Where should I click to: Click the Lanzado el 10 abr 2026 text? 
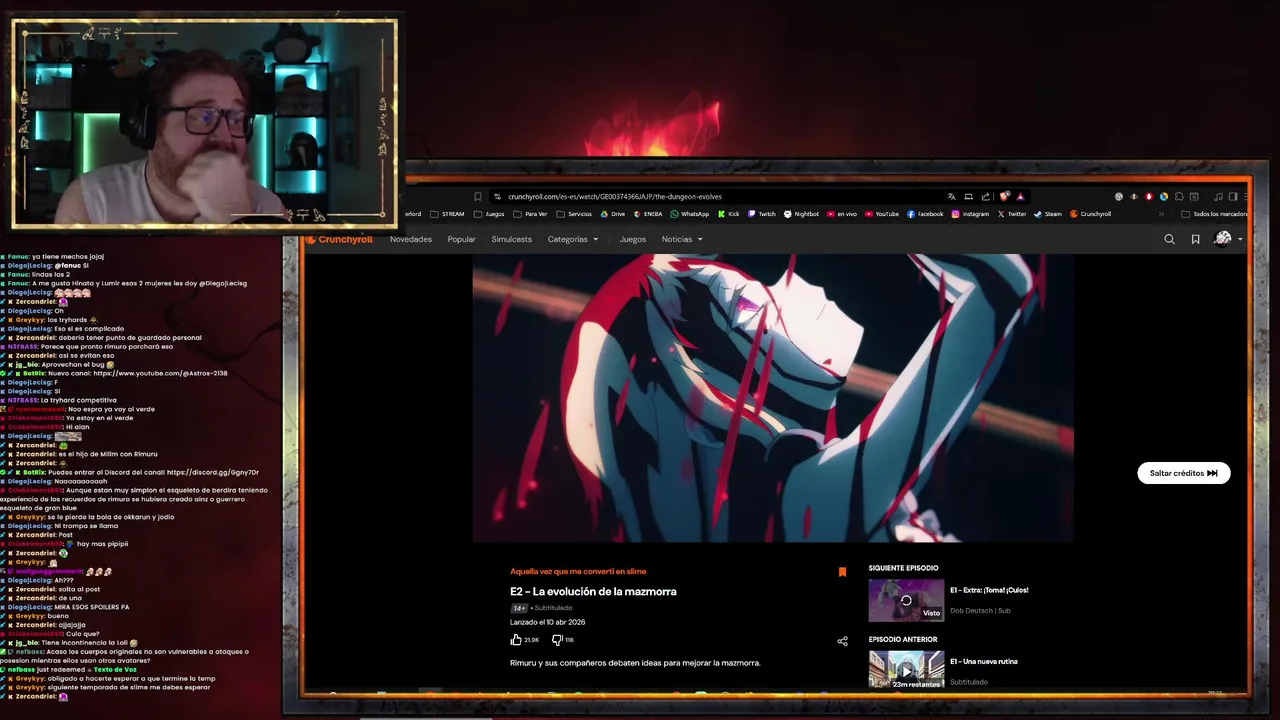[x=547, y=622]
